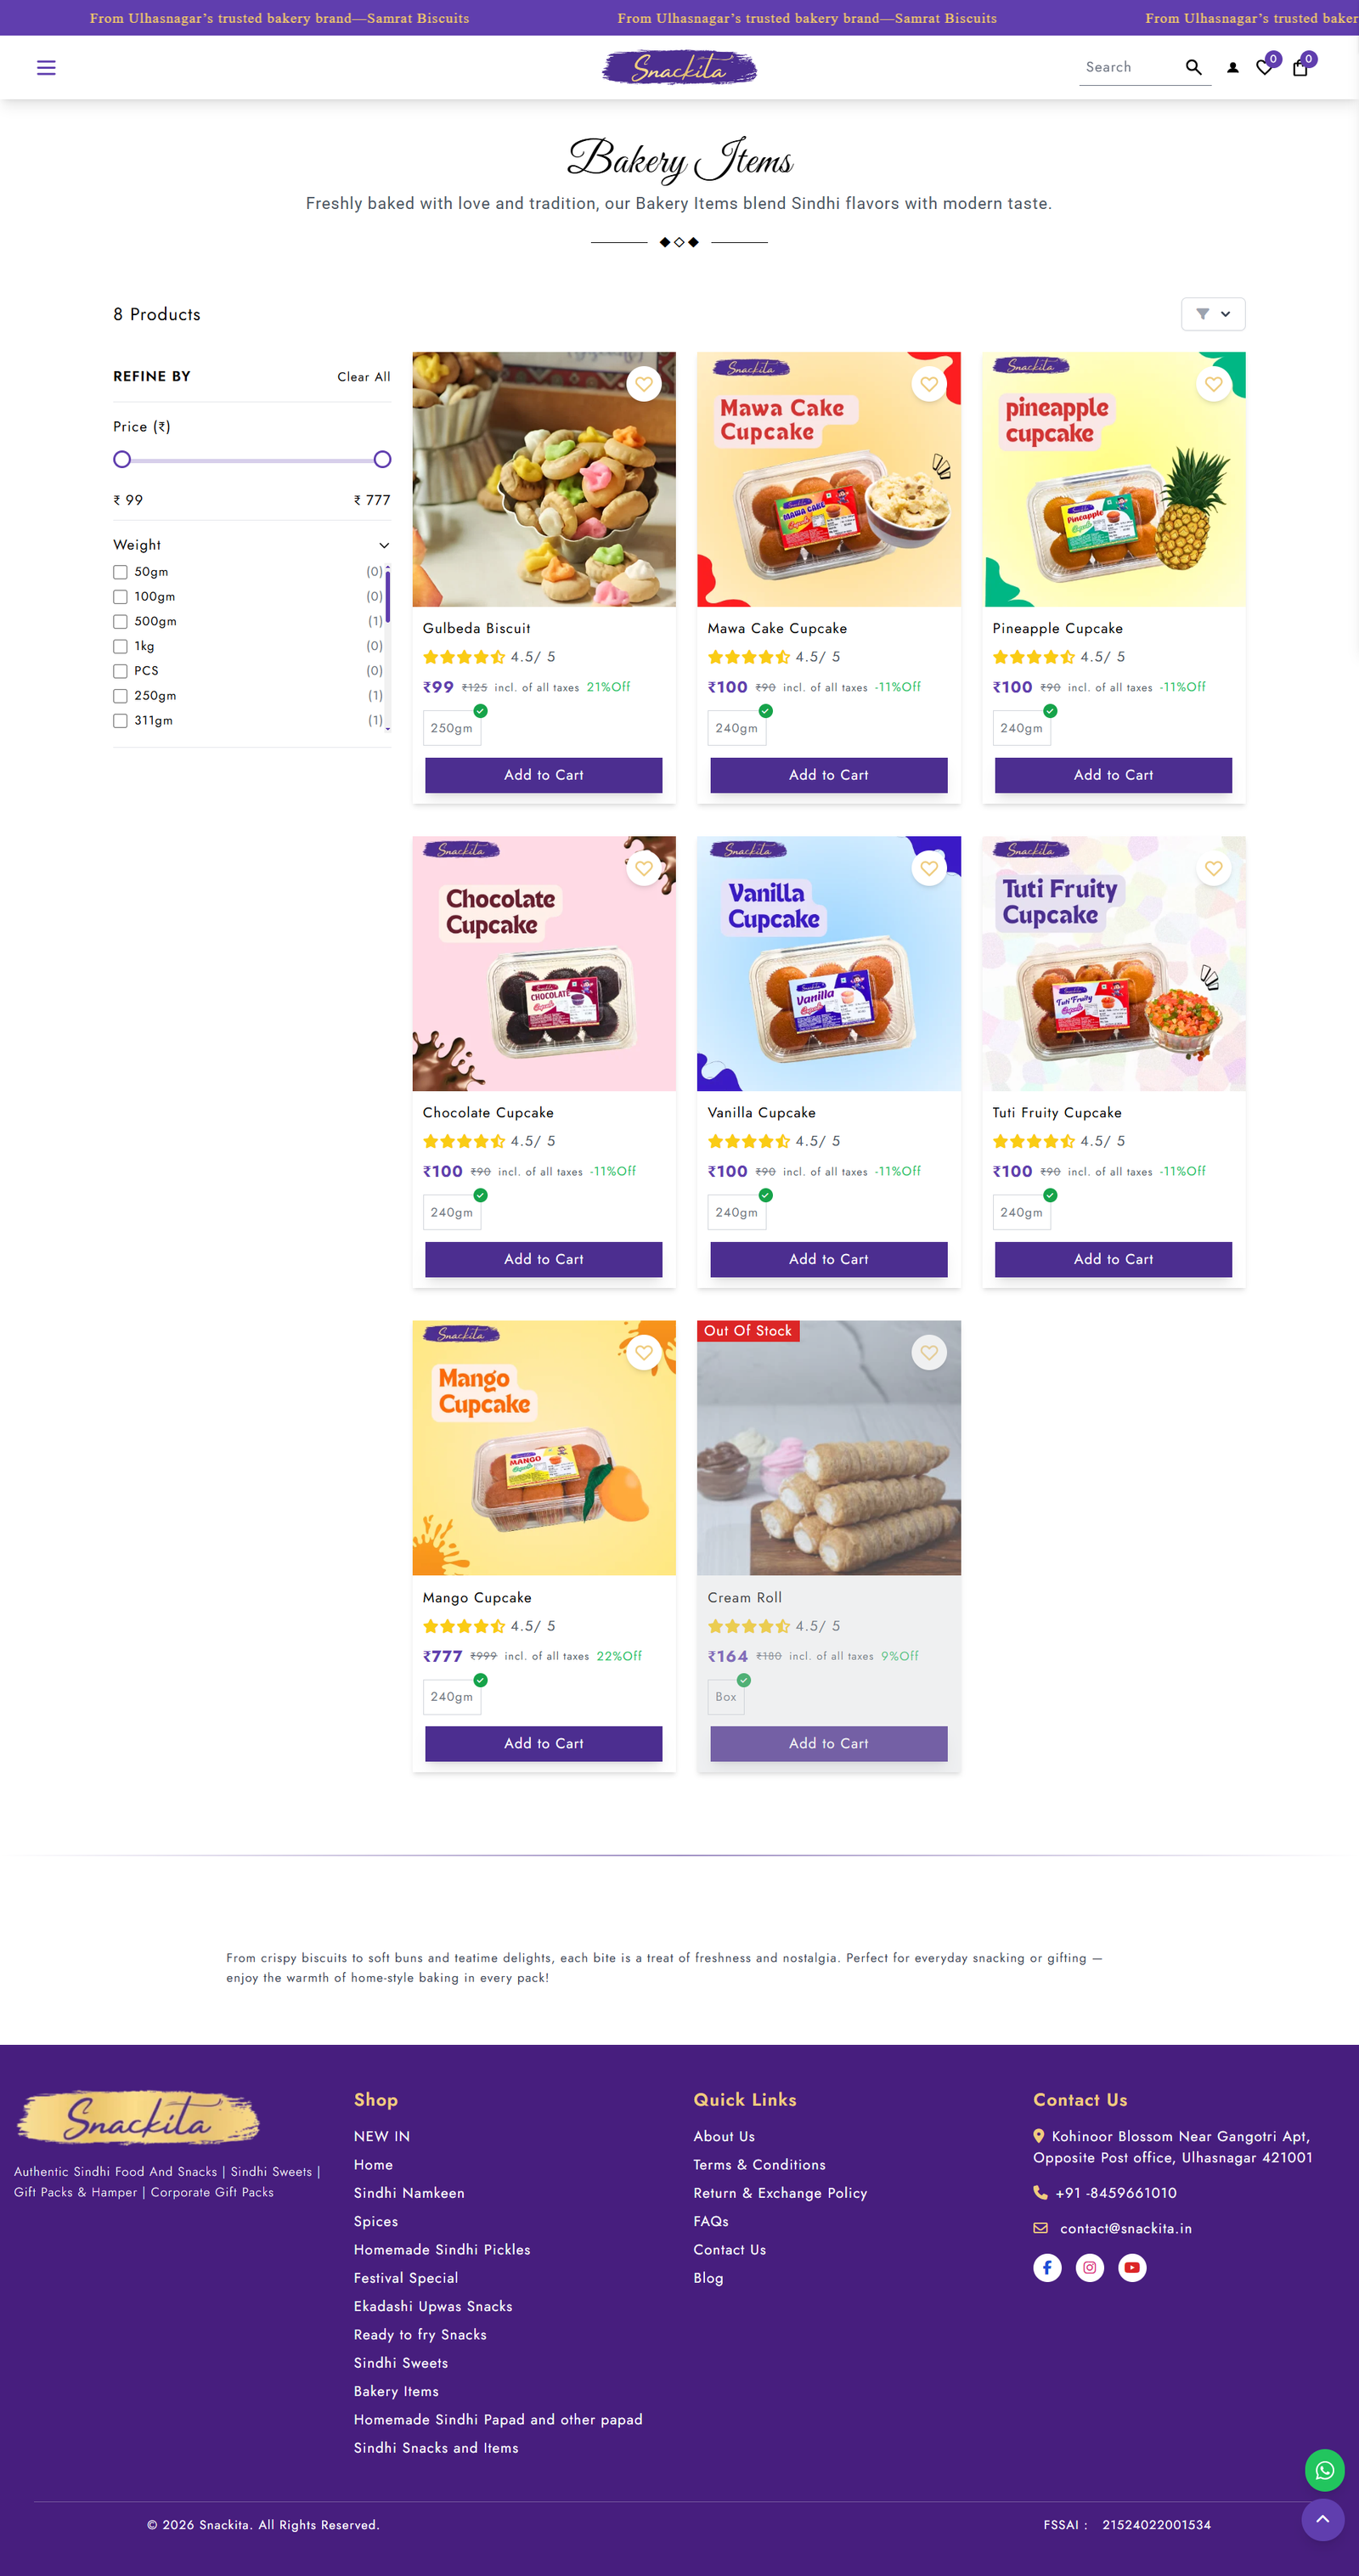Open the wishlist heart in header
The width and height of the screenshot is (1359, 2576).
(1264, 68)
